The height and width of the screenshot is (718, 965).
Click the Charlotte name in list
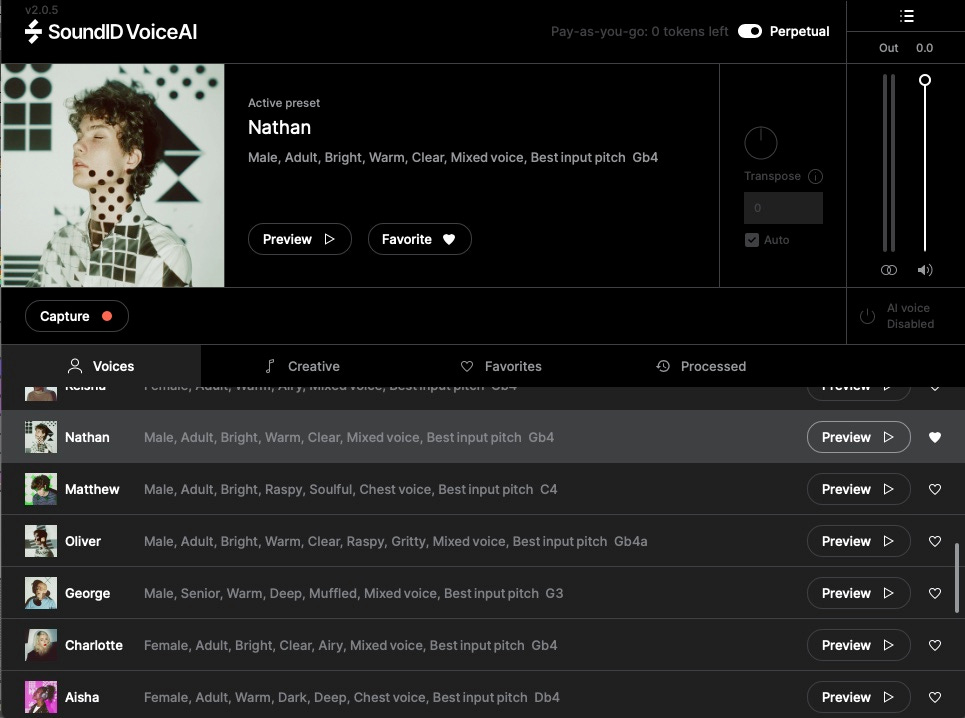click(94, 645)
